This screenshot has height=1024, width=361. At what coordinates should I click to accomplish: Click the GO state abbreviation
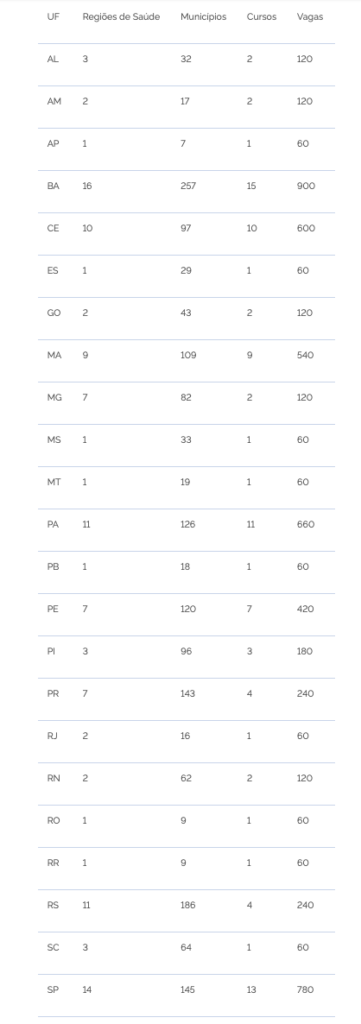[54, 312]
